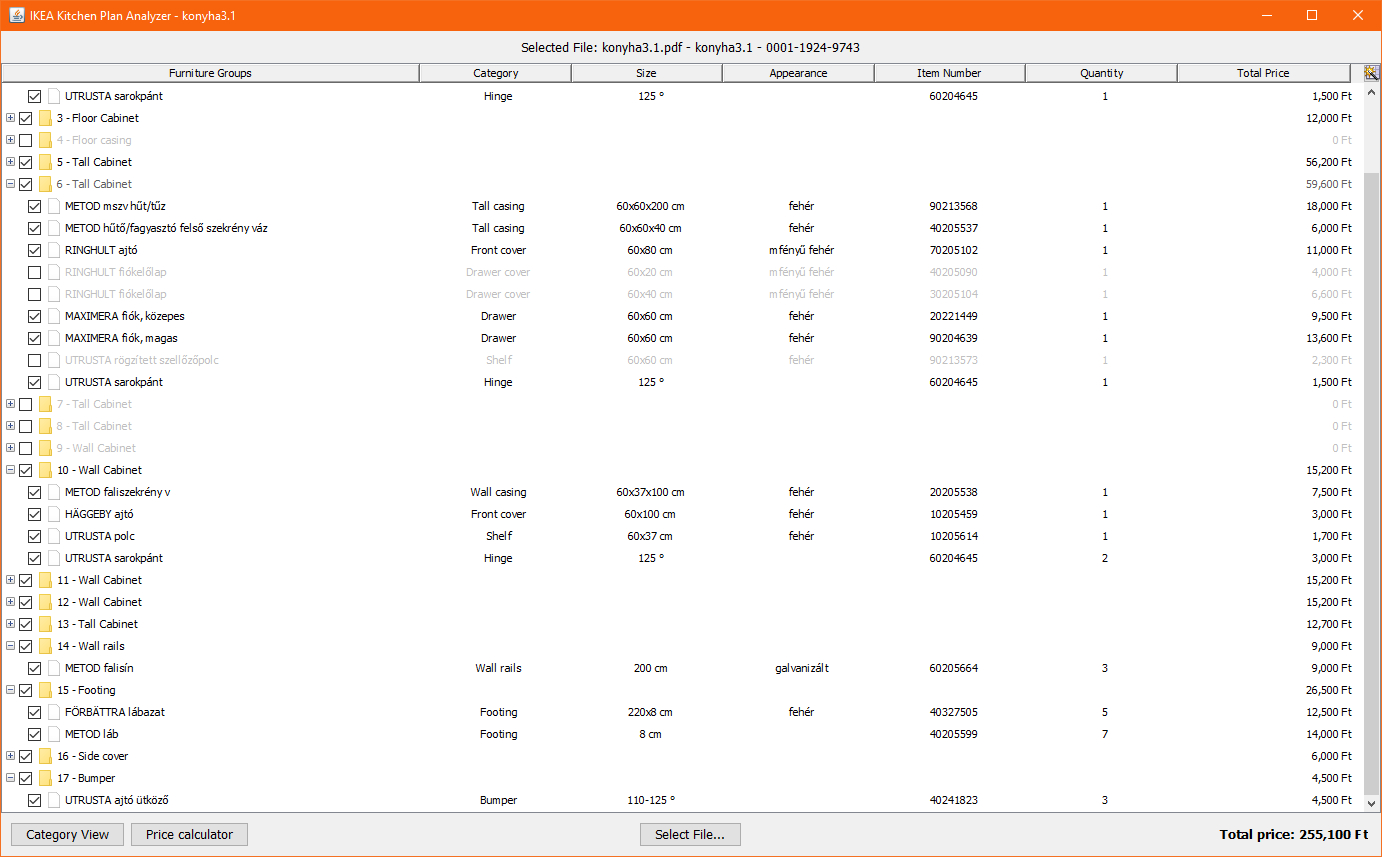Click the Item Number column header
Image resolution: width=1382 pixels, height=857 pixels.
[950, 73]
